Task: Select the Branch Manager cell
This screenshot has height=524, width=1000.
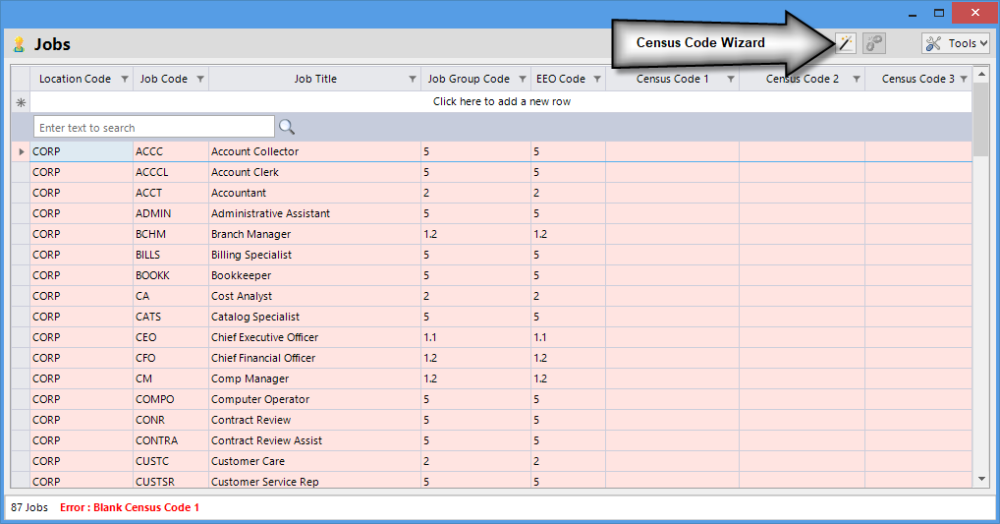Action: [314, 234]
